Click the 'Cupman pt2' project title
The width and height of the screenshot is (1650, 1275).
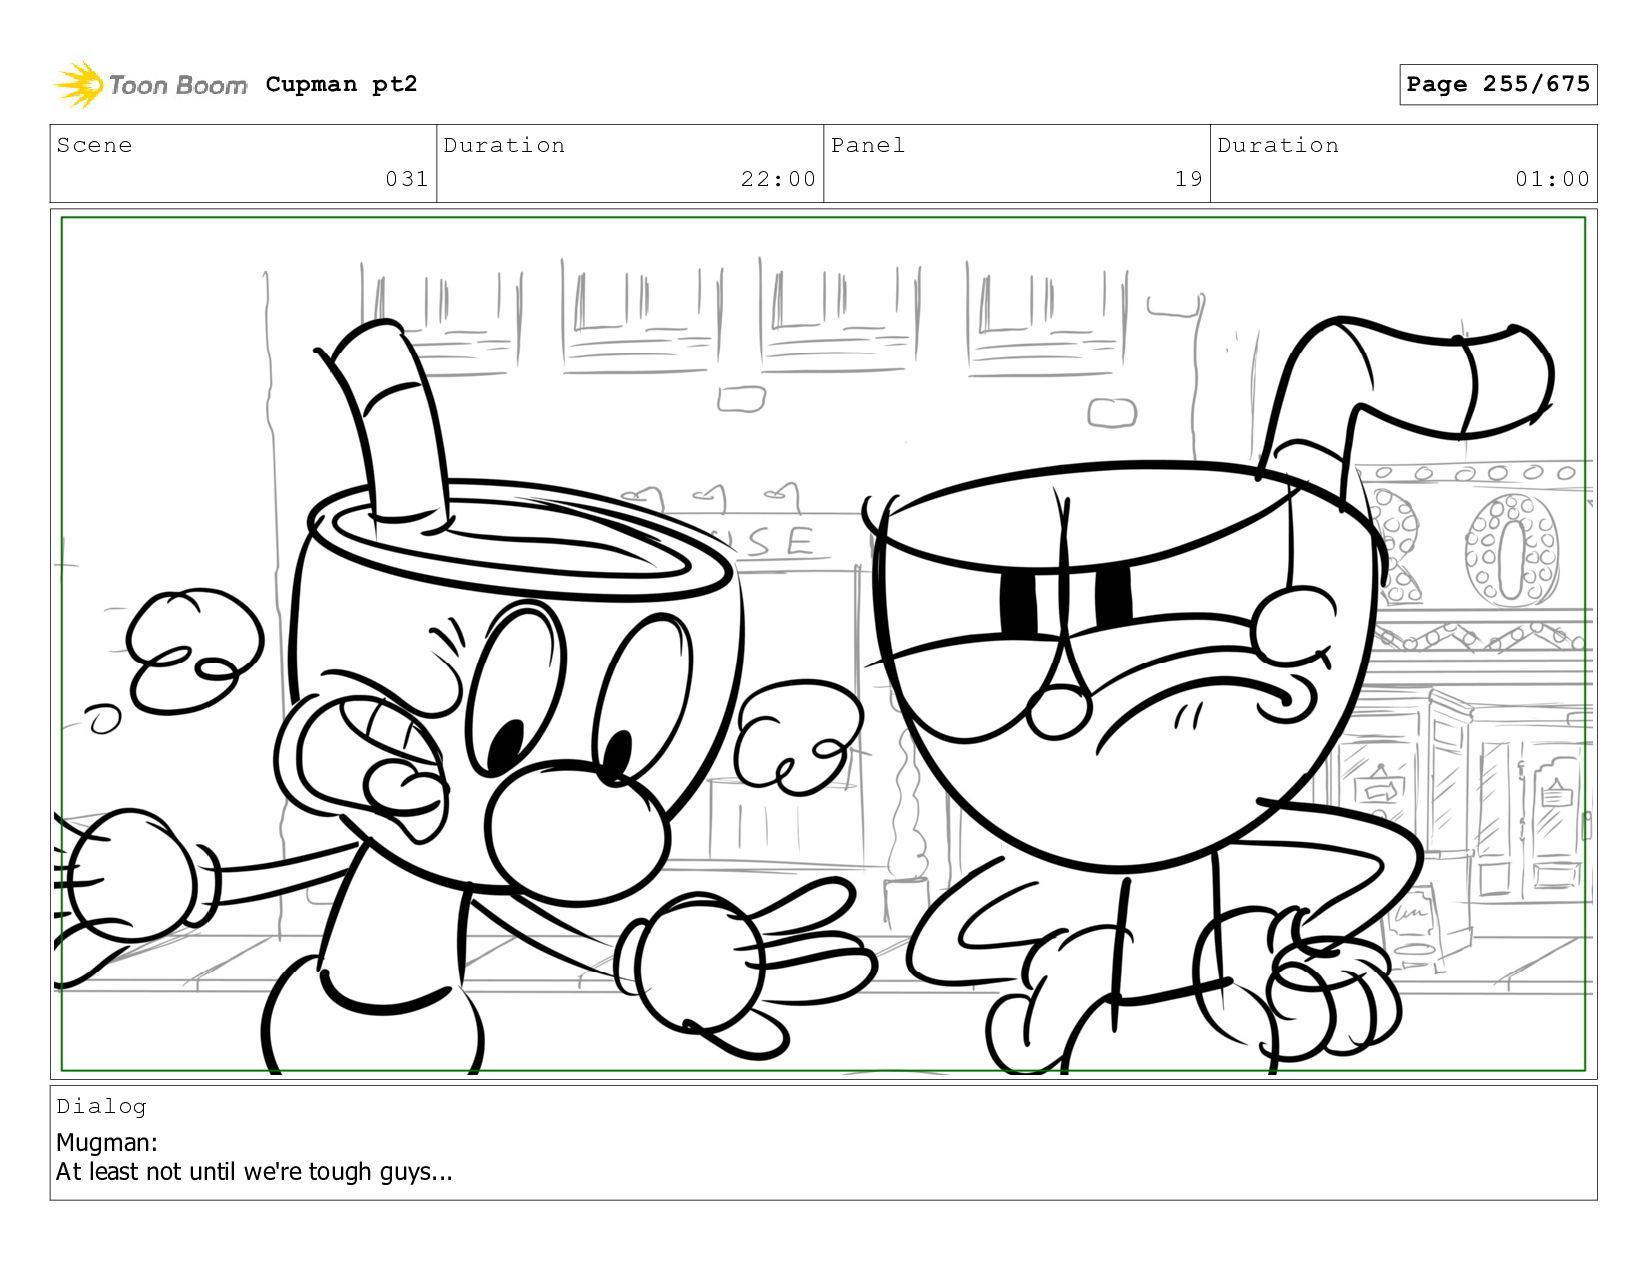(341, 85)
